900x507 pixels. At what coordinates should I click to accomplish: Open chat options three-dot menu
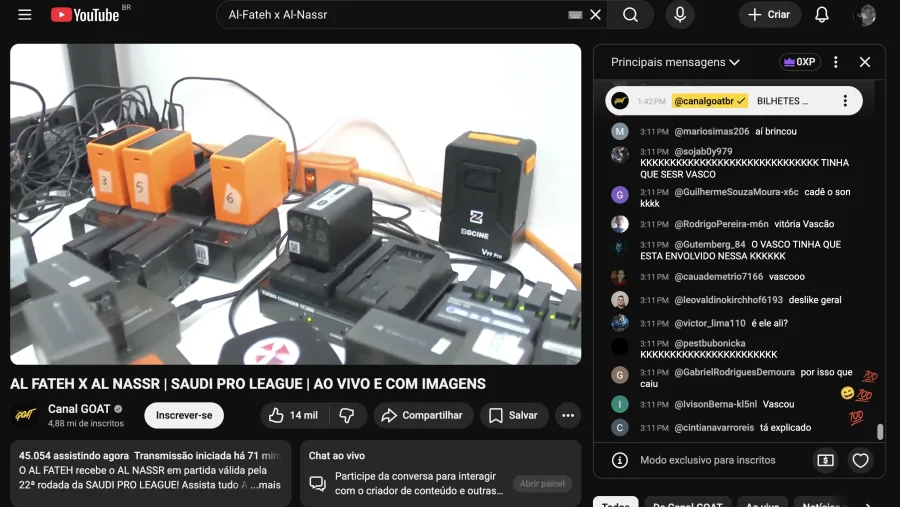click(x=836, y=62)
